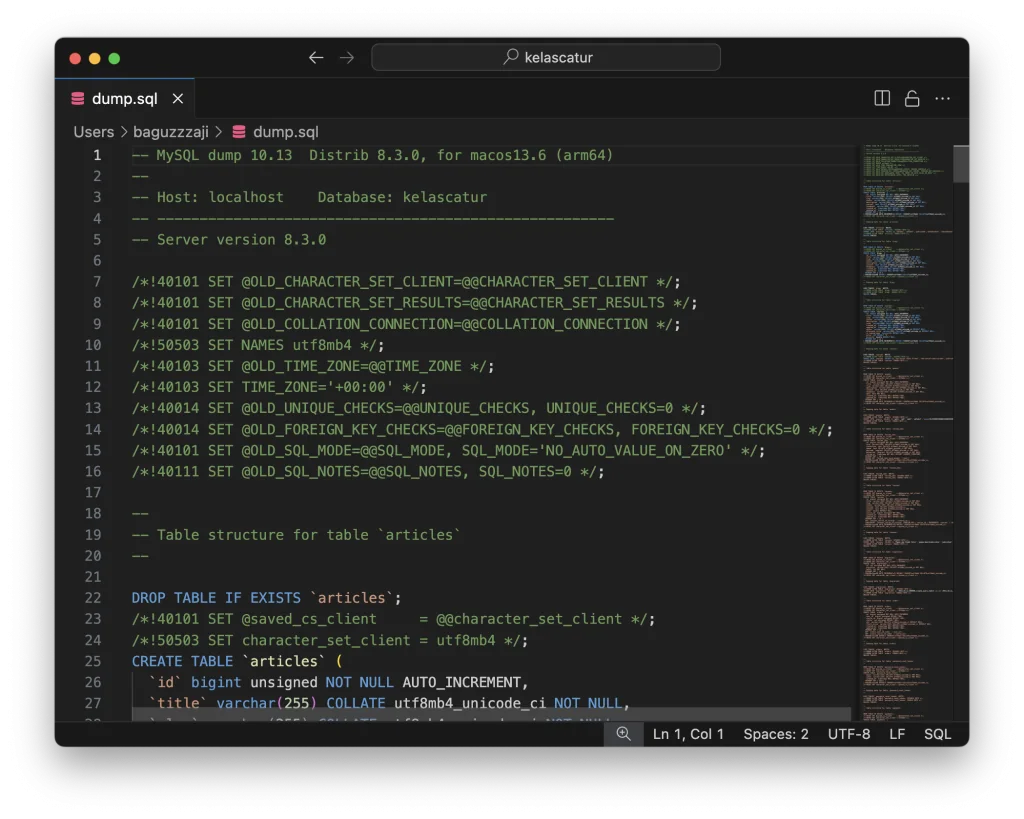The width and height of the screenshot is (1024, 819).
Task: Click the DROP TABLE IF EXISTS line
Action: pos(266,598)
